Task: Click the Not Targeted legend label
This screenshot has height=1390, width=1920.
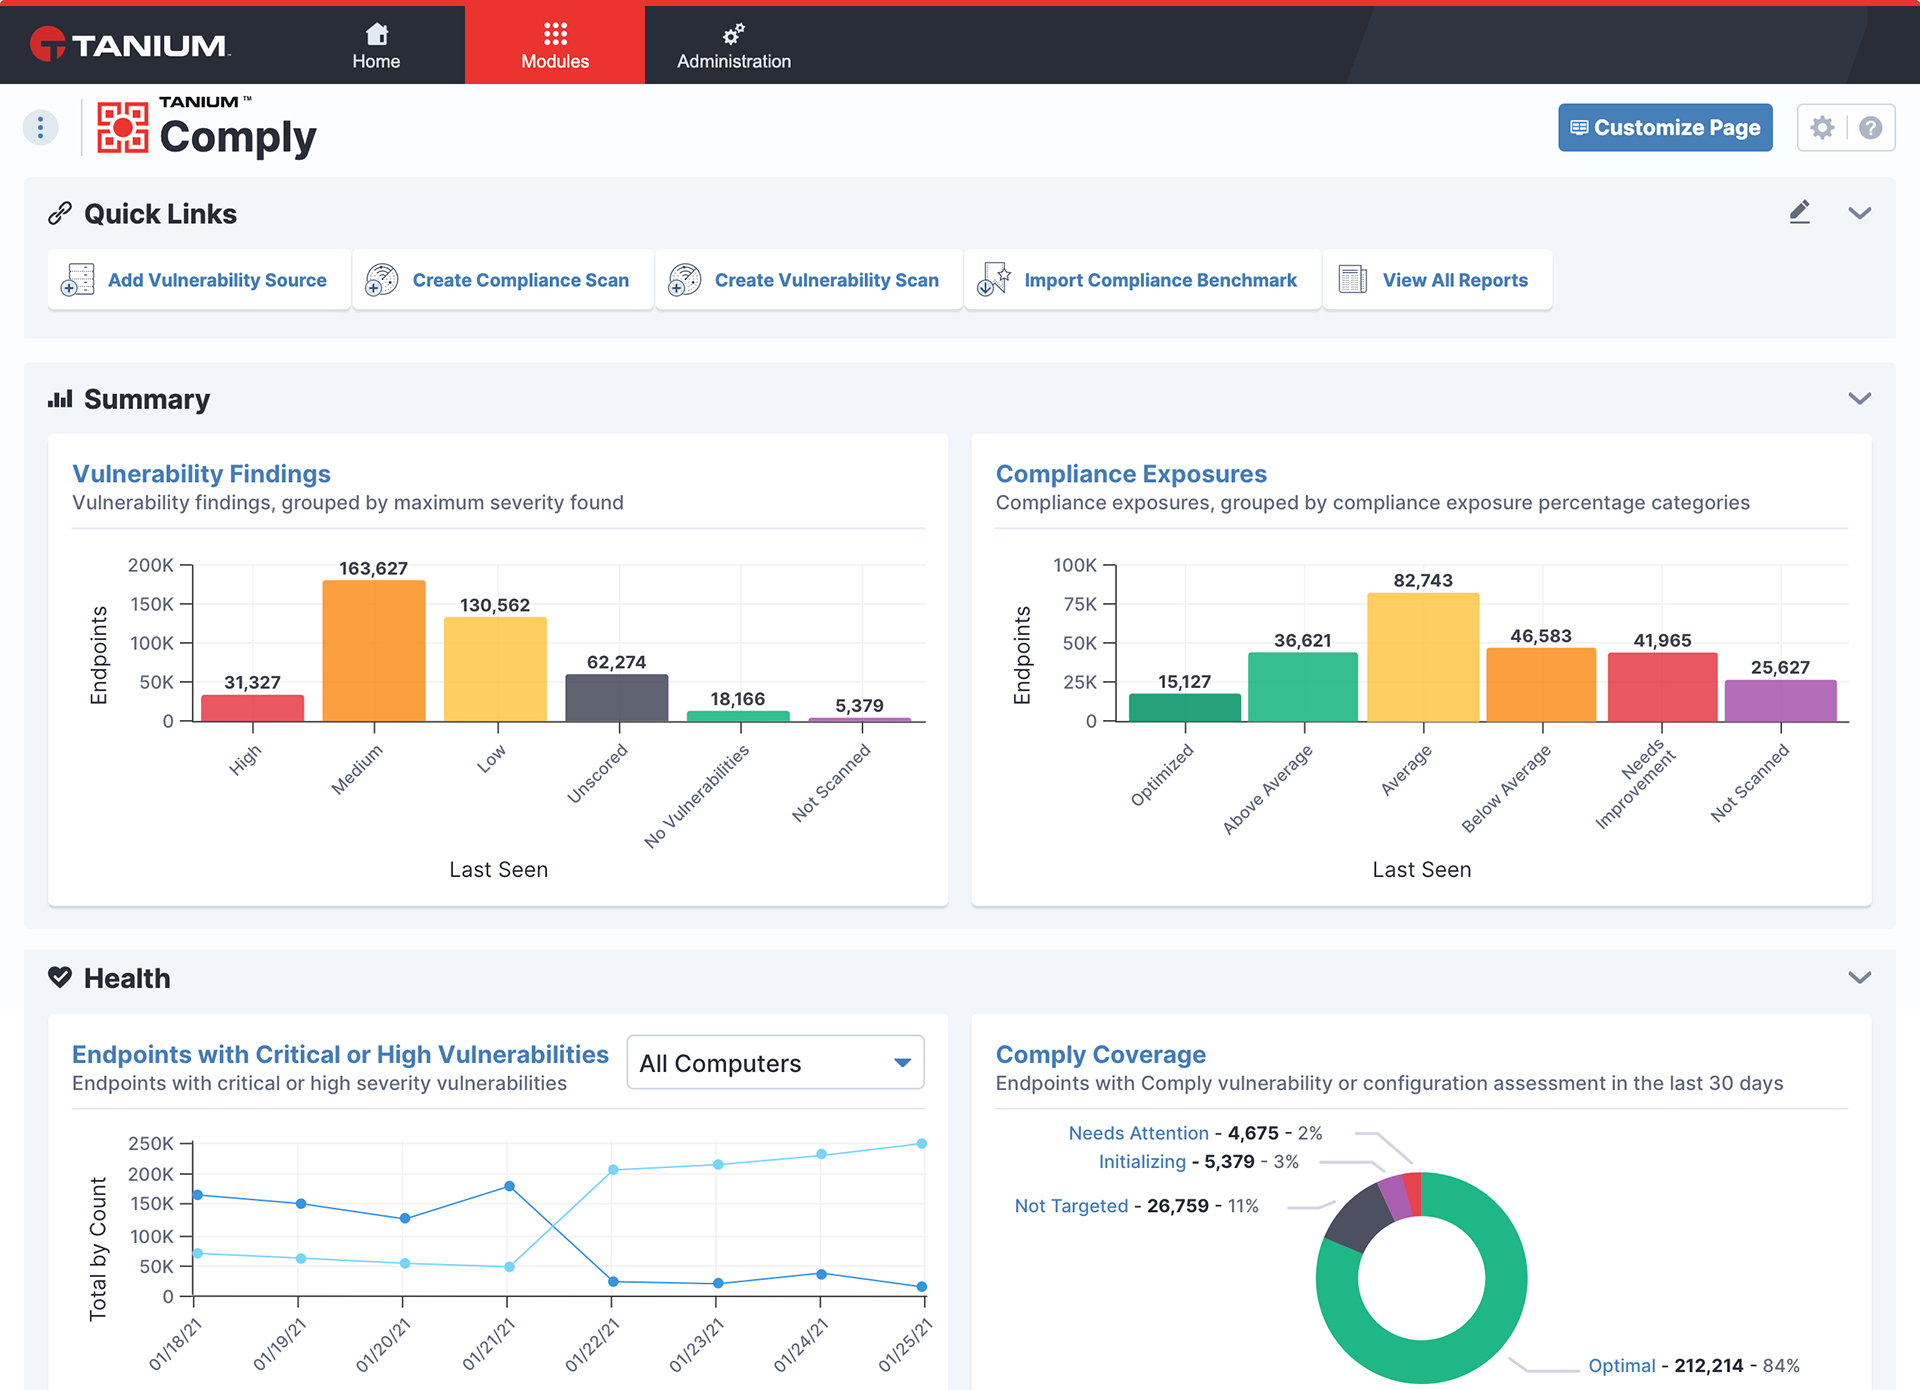Action: point(1071,1205)
